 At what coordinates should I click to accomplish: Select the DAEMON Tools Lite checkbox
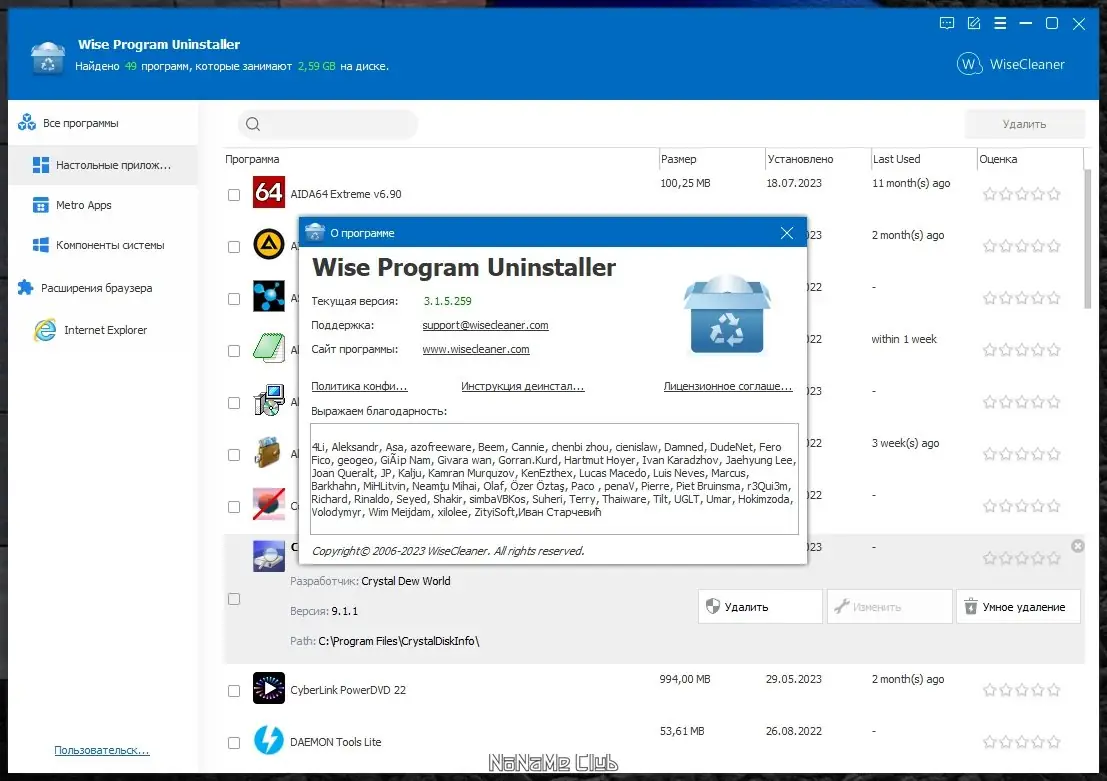point(234,743)
